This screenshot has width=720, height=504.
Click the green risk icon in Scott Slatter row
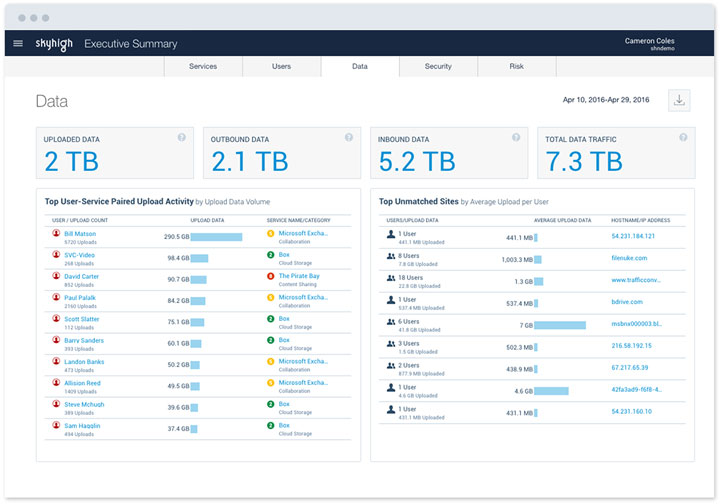click(271, 319)
